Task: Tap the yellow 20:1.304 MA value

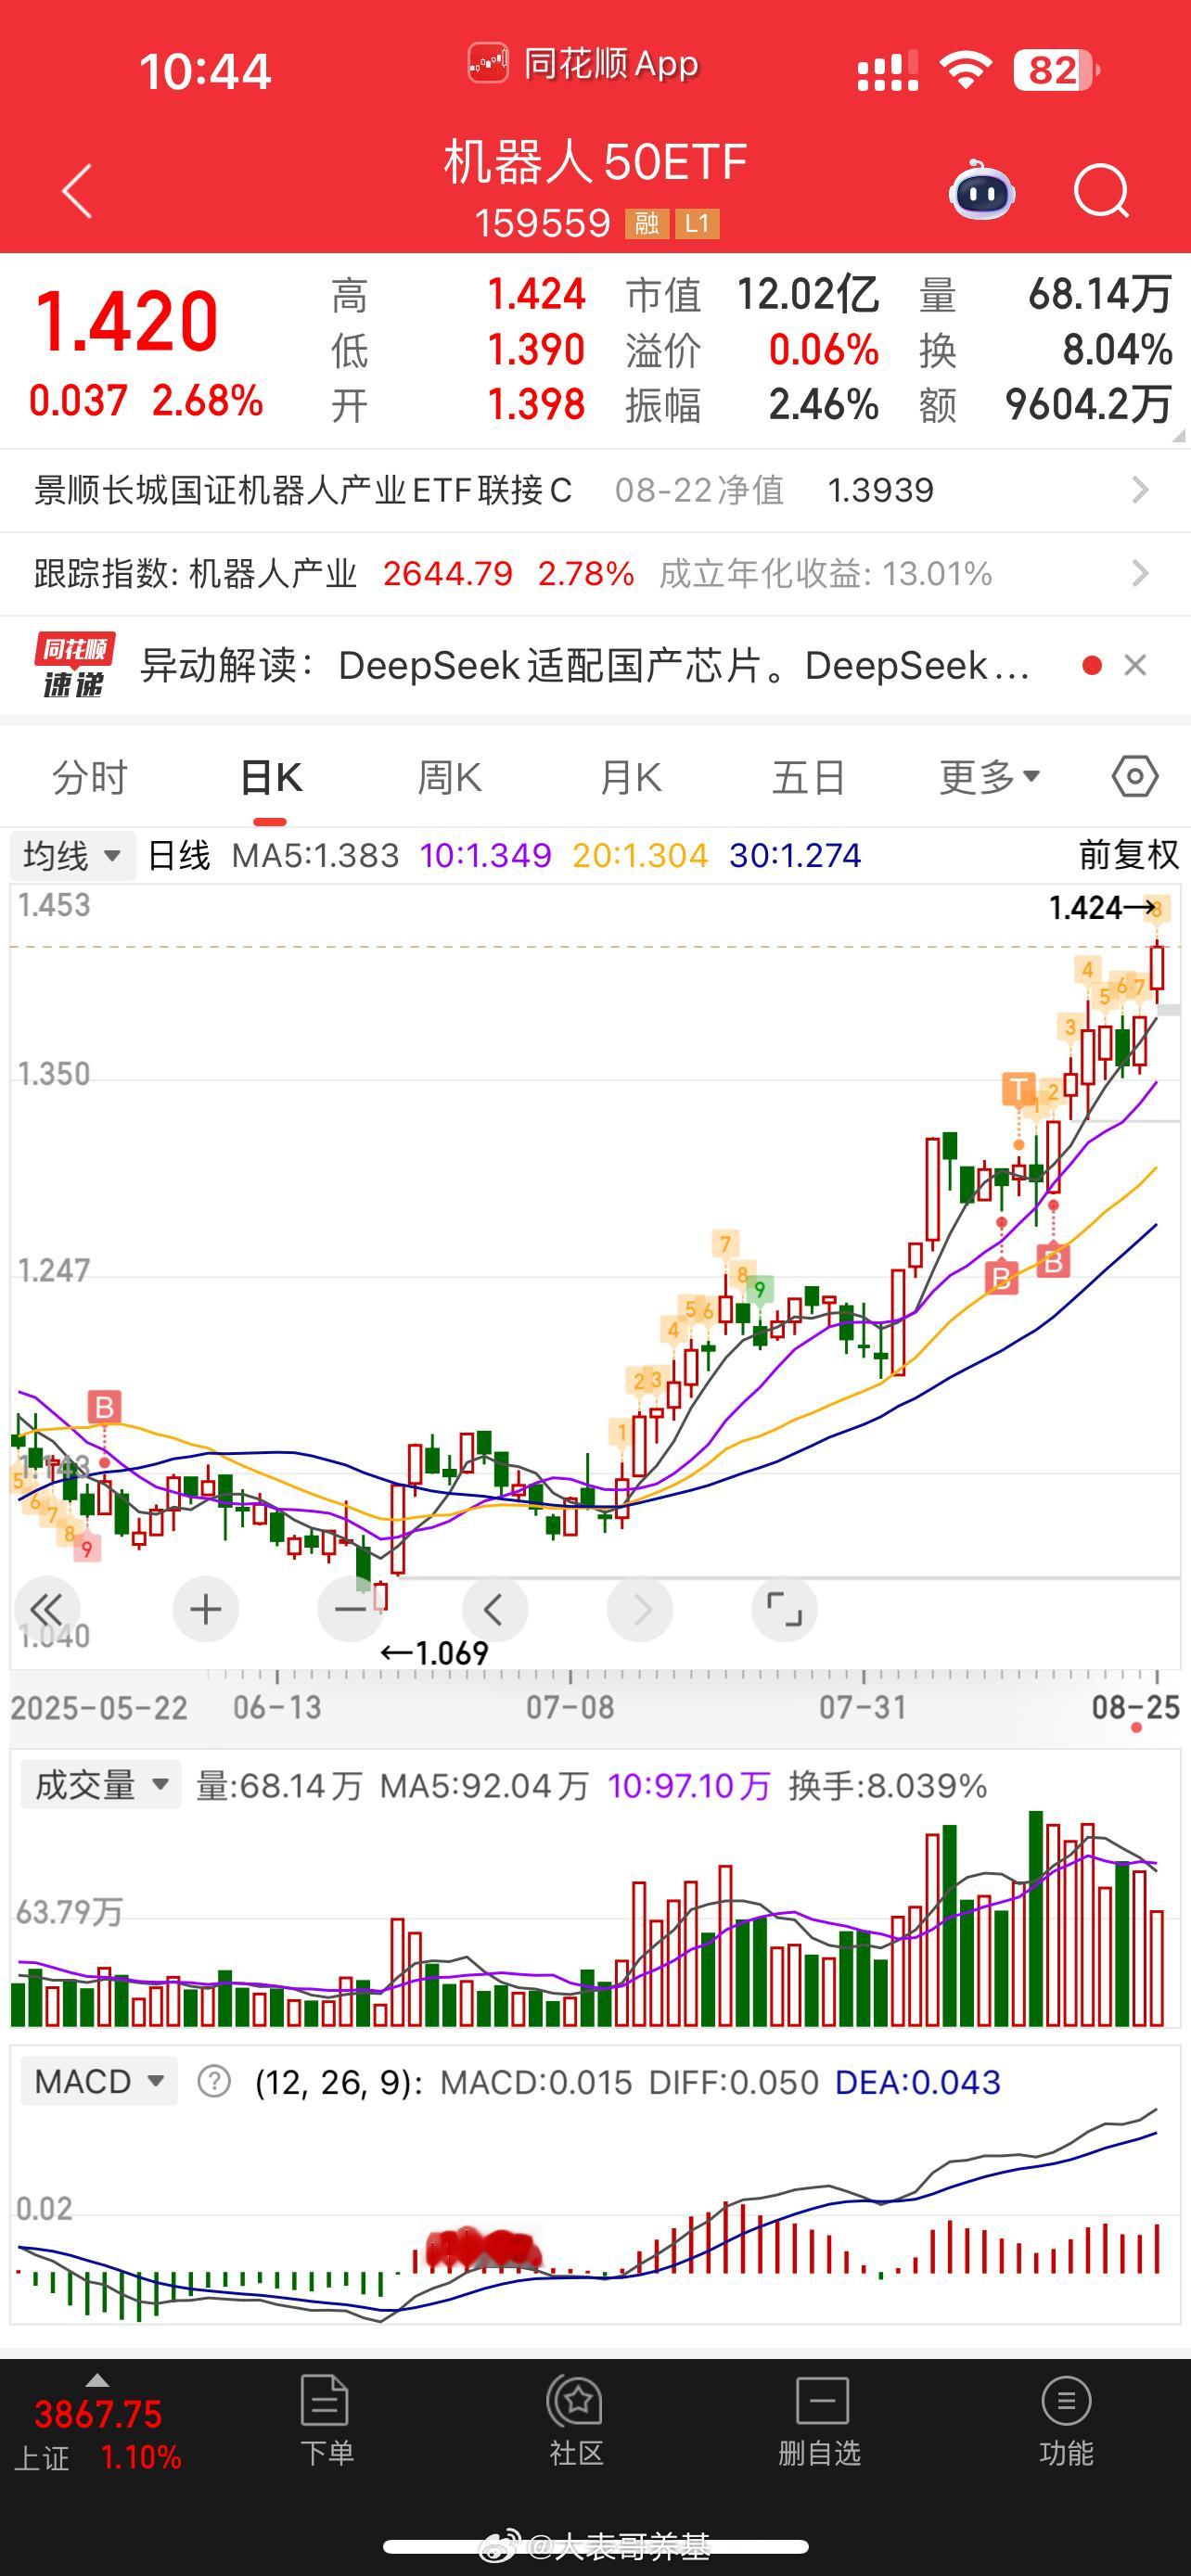Action: (x=640, y=856)
